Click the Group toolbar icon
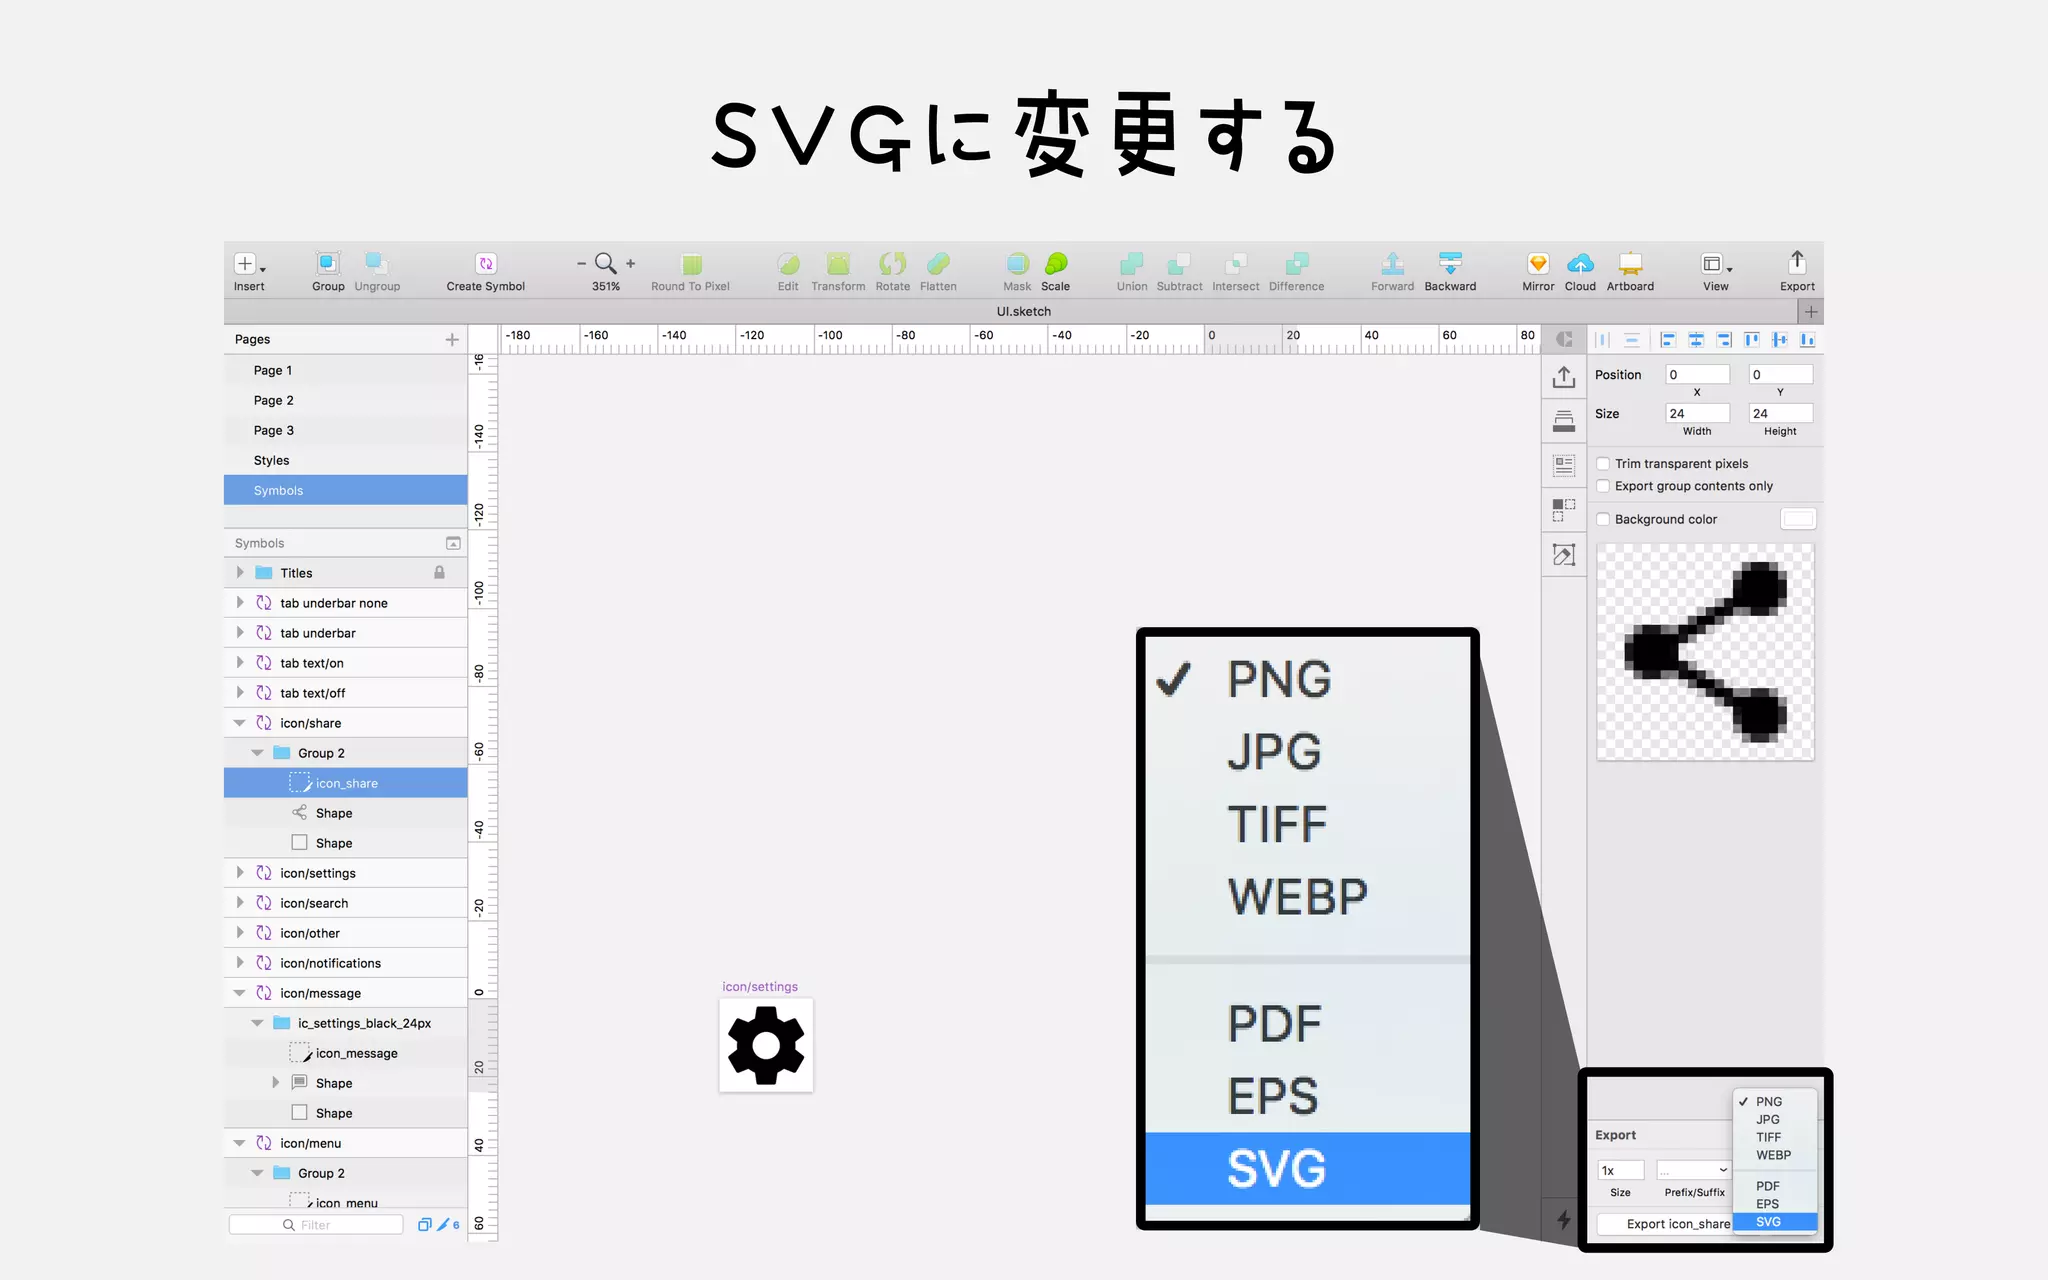 tap(327, 263)
